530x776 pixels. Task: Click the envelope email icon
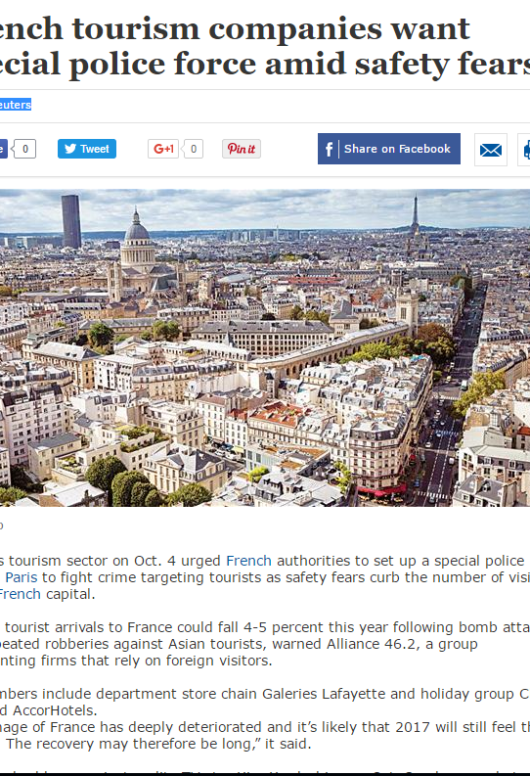coord(490,149)
